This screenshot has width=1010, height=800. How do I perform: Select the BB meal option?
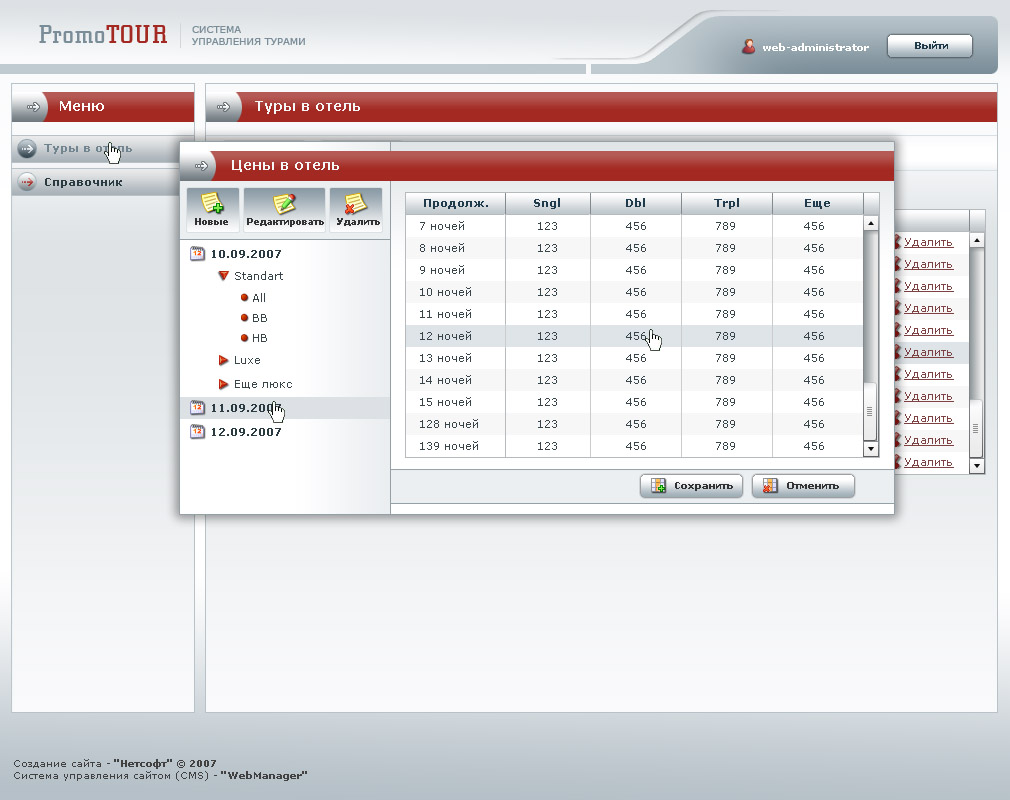tap(259, 318)
